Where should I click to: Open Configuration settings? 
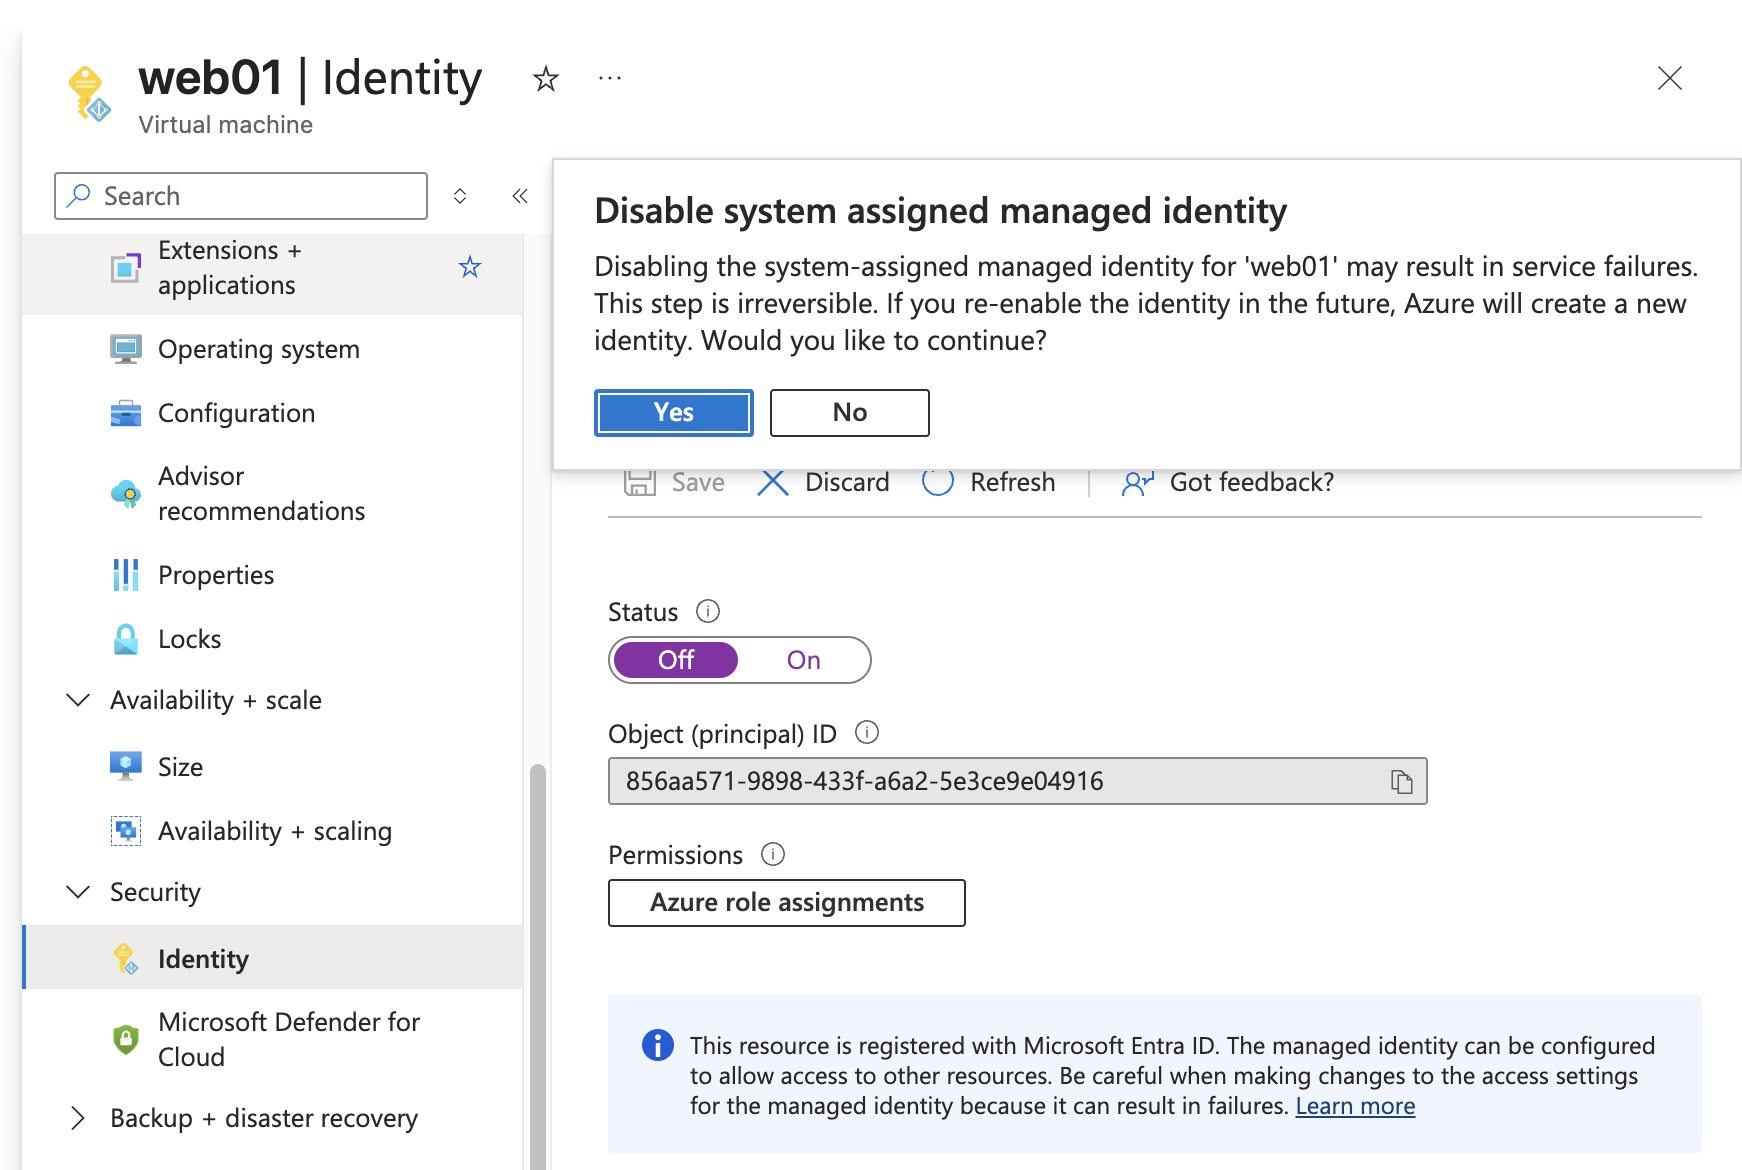pos(272,413)
